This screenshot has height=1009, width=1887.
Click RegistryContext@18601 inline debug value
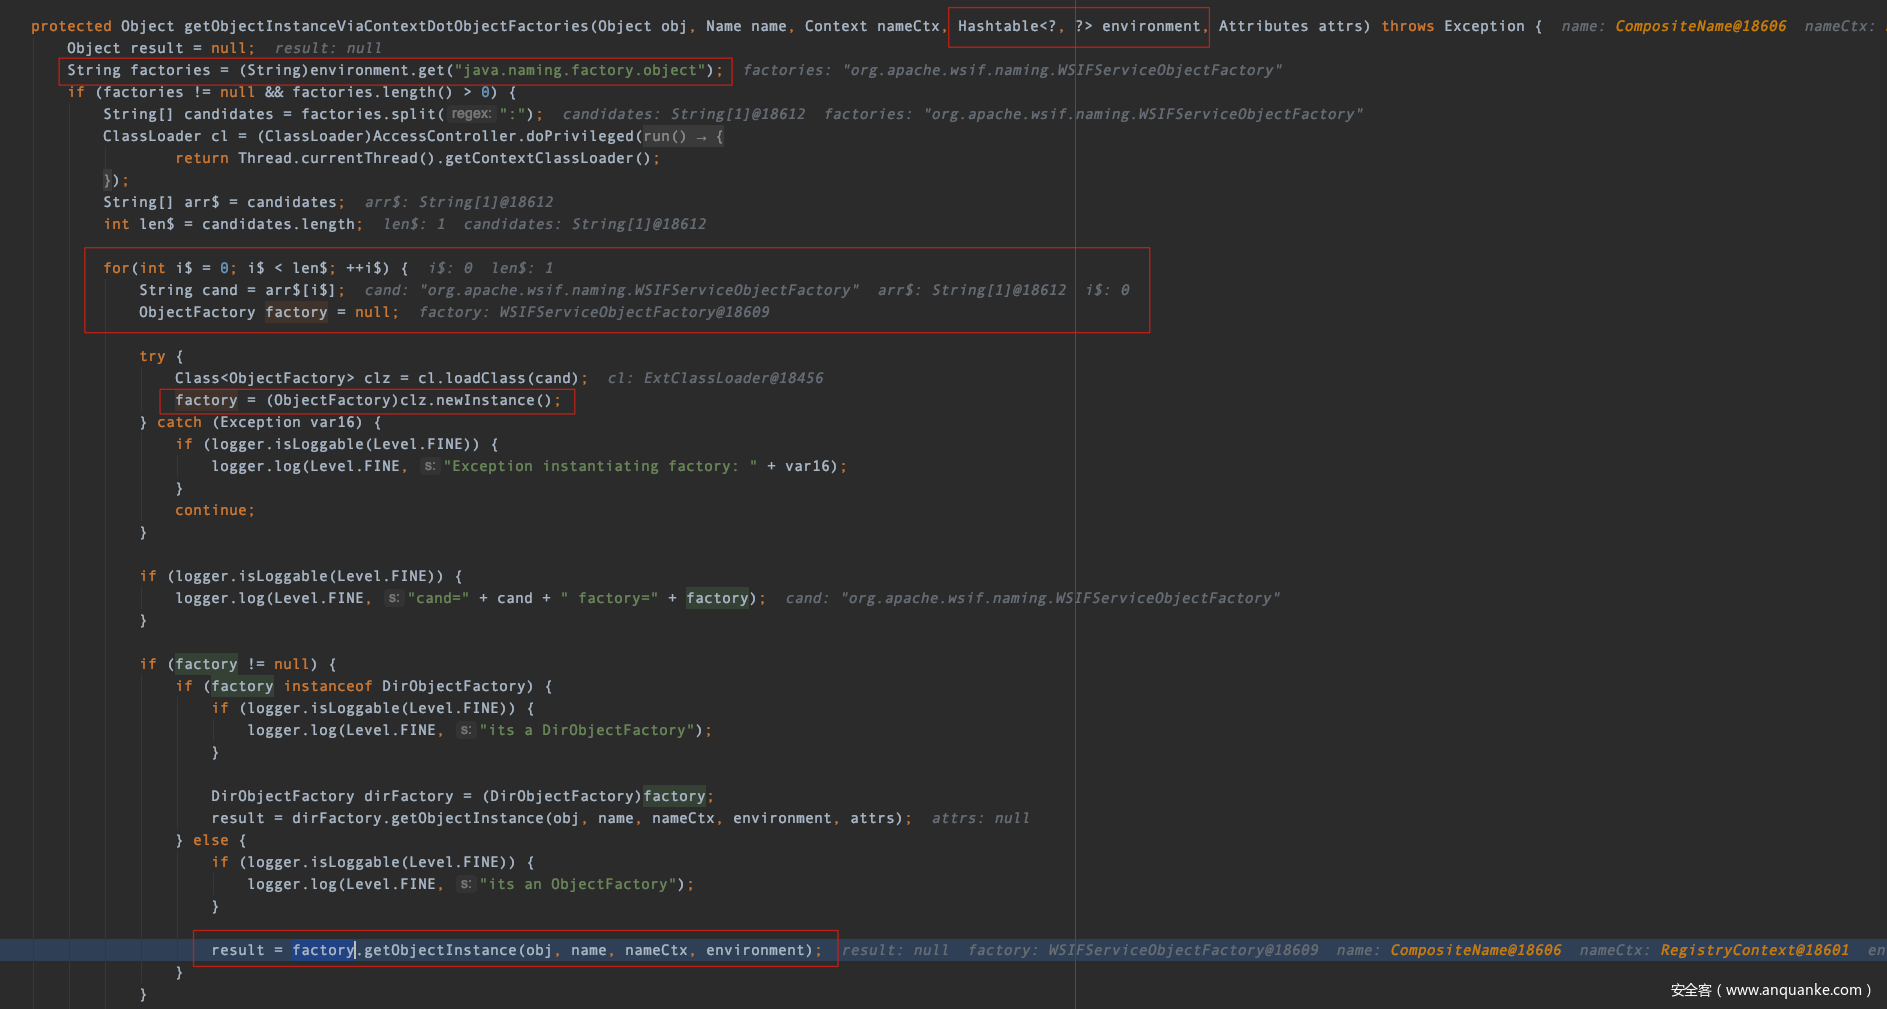coord(1754,951)
